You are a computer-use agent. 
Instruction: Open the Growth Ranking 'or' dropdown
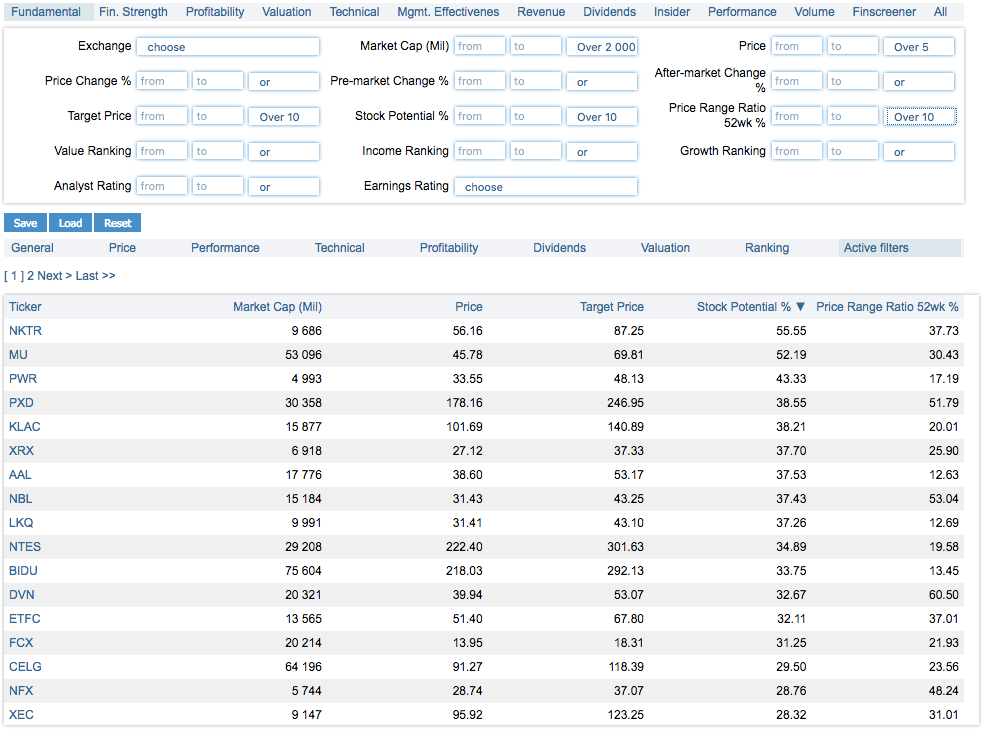click(x=919, y=151)
